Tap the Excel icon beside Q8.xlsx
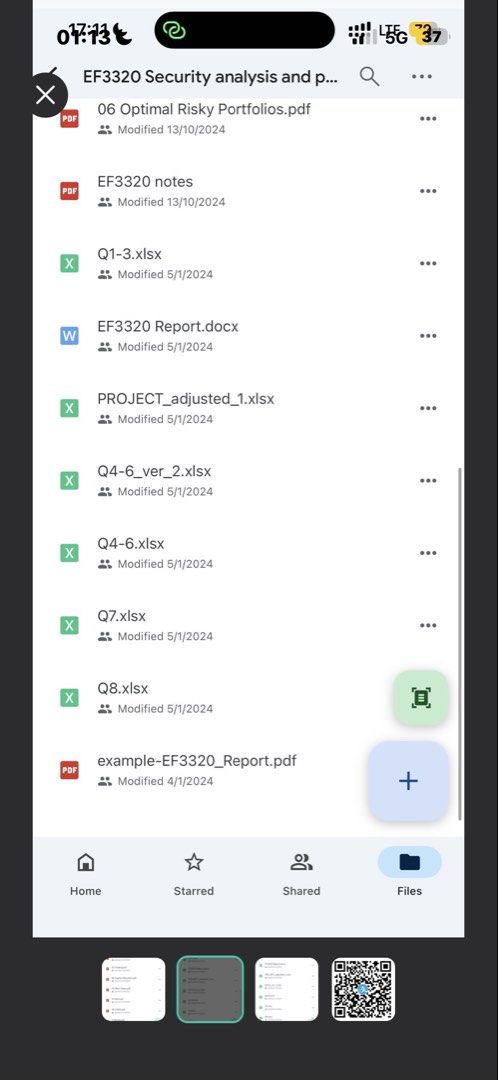498x1080 pixels. [x=70, y=698]
